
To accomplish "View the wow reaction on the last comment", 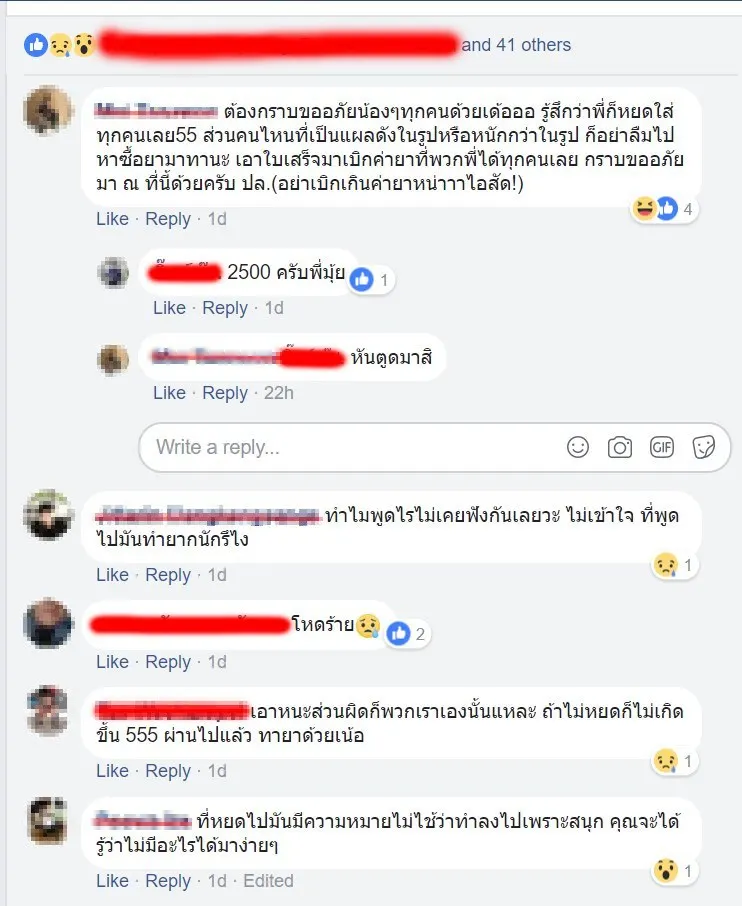I will (x=666, y=870).
